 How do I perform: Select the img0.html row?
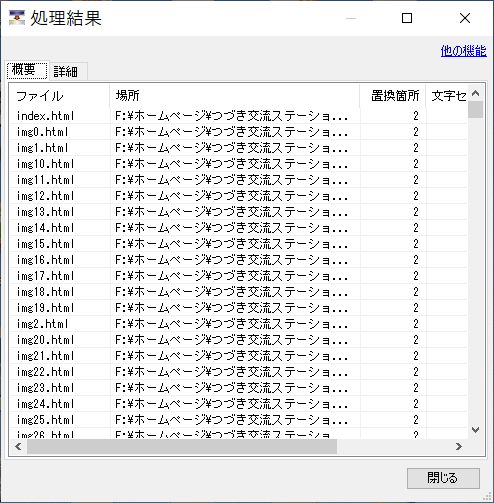pyautogui.click(x=238, y=132)
